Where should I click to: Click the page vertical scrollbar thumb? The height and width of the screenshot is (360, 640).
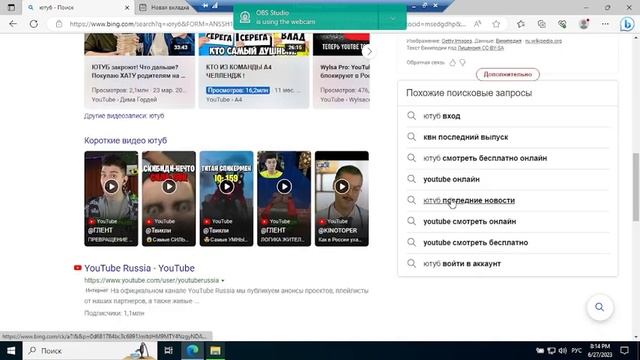tap(636, 188)
